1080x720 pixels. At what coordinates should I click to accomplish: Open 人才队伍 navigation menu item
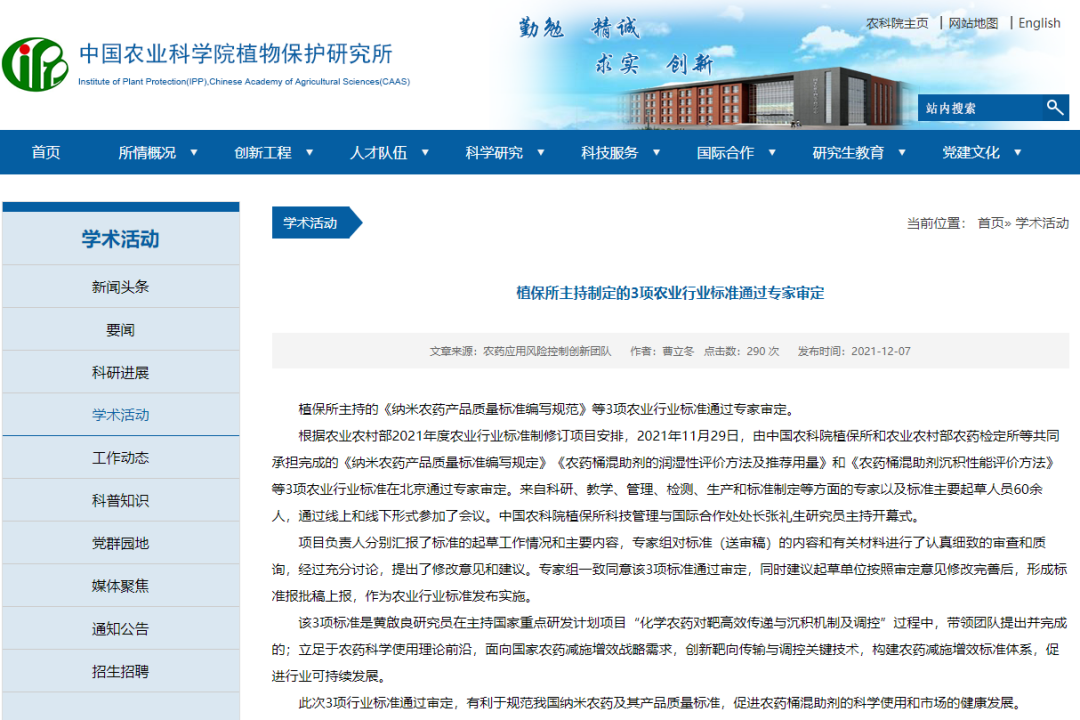[378, 152]
